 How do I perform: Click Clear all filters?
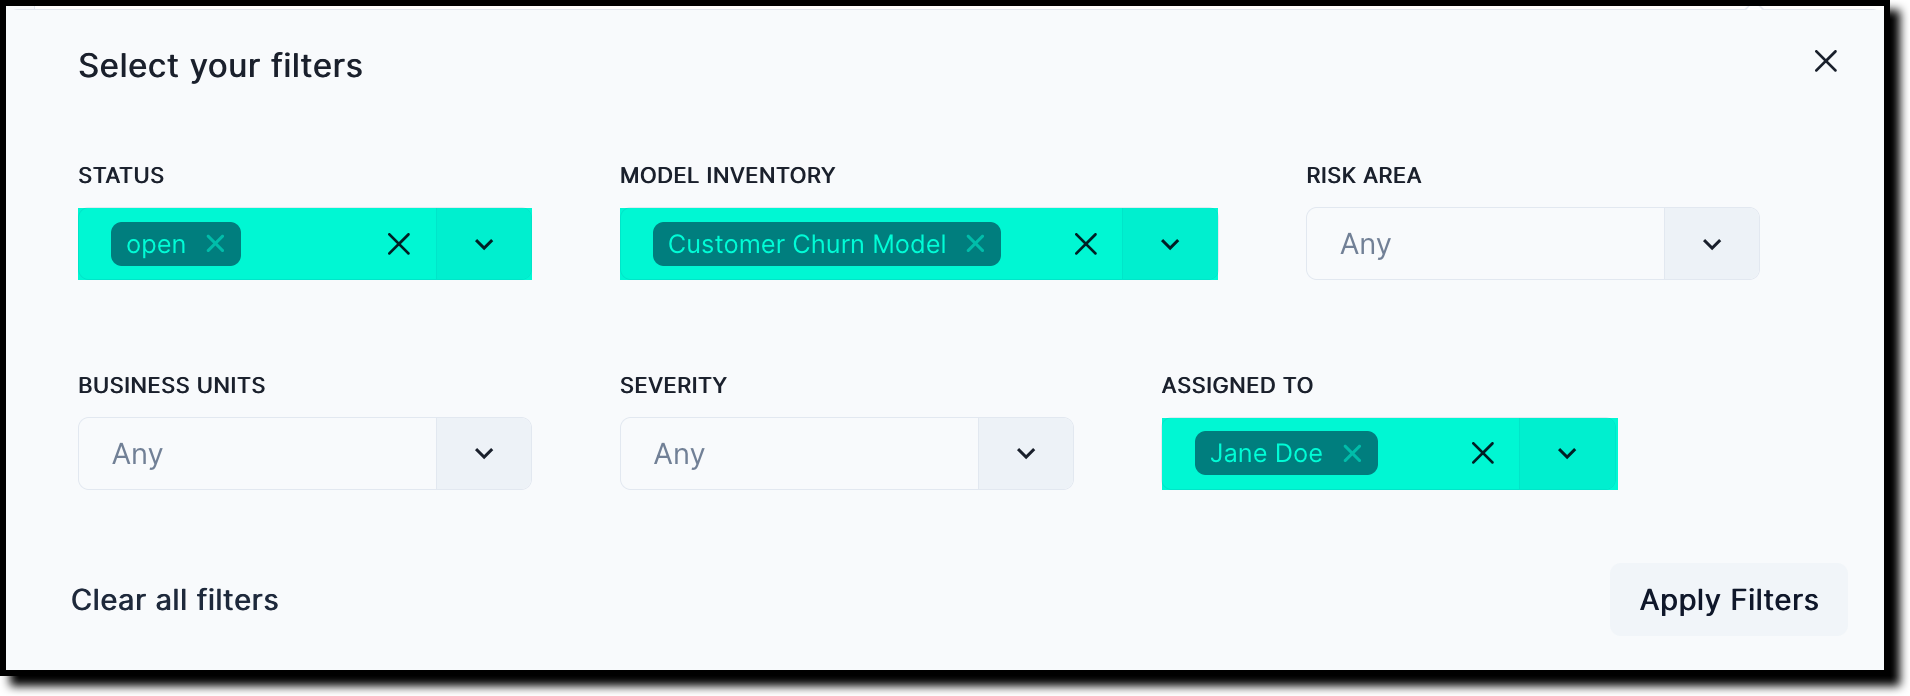(175, 600)
